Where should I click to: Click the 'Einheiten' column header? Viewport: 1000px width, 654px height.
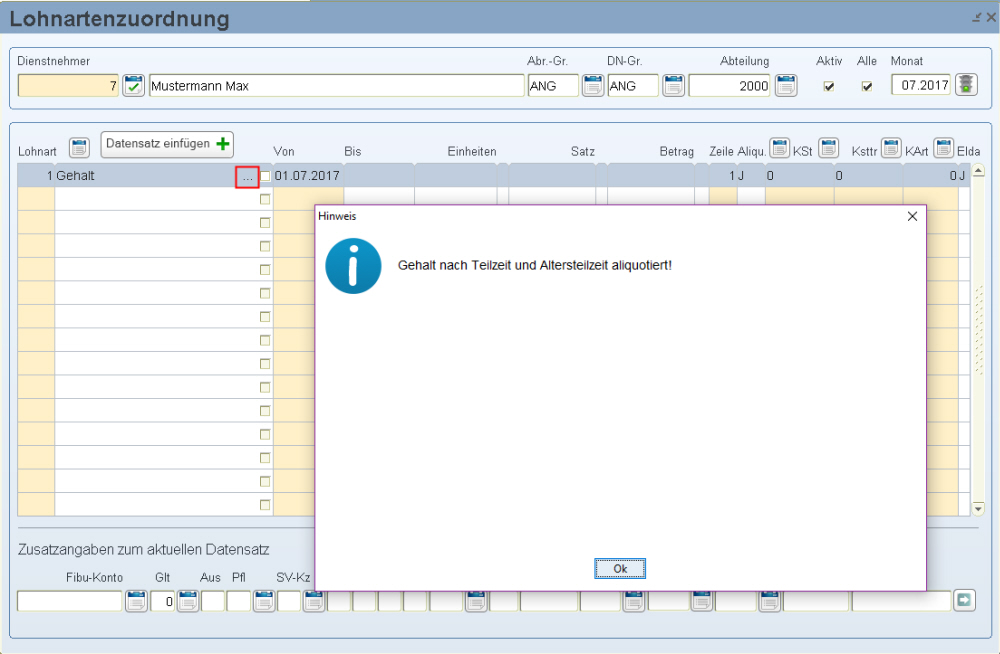[472, 152]
